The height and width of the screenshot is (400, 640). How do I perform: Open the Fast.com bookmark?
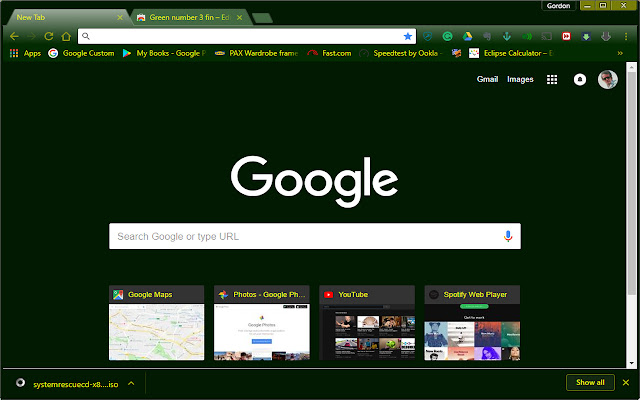click(x=329, y=53)
